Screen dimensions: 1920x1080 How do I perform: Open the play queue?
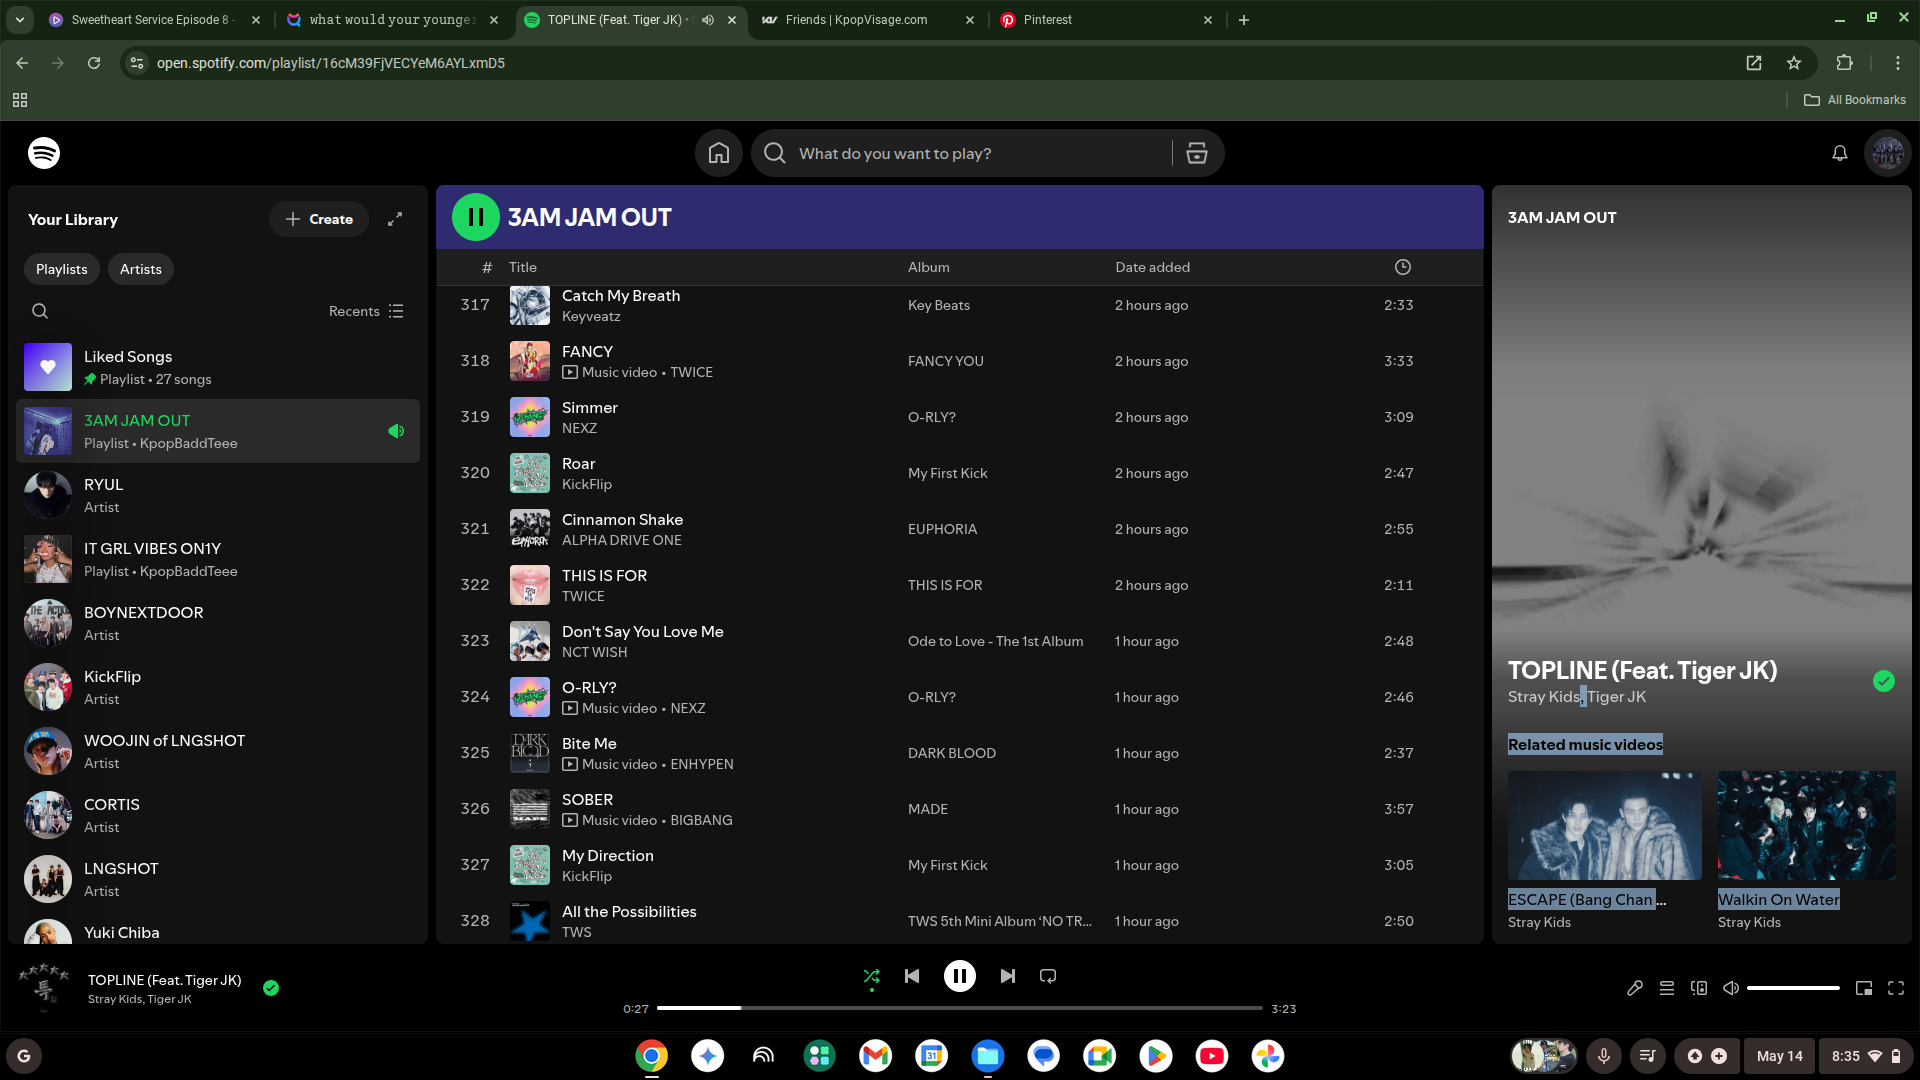[x=1667, y=988]
